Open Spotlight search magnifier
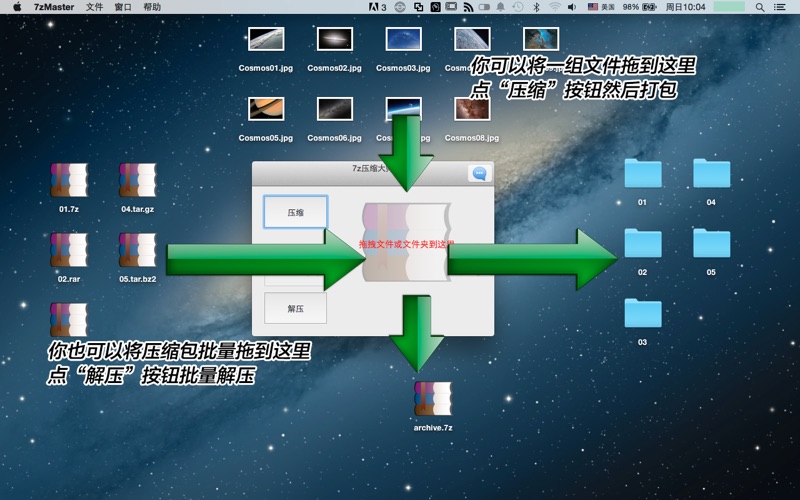800x500 pixels. click(760, 7)
